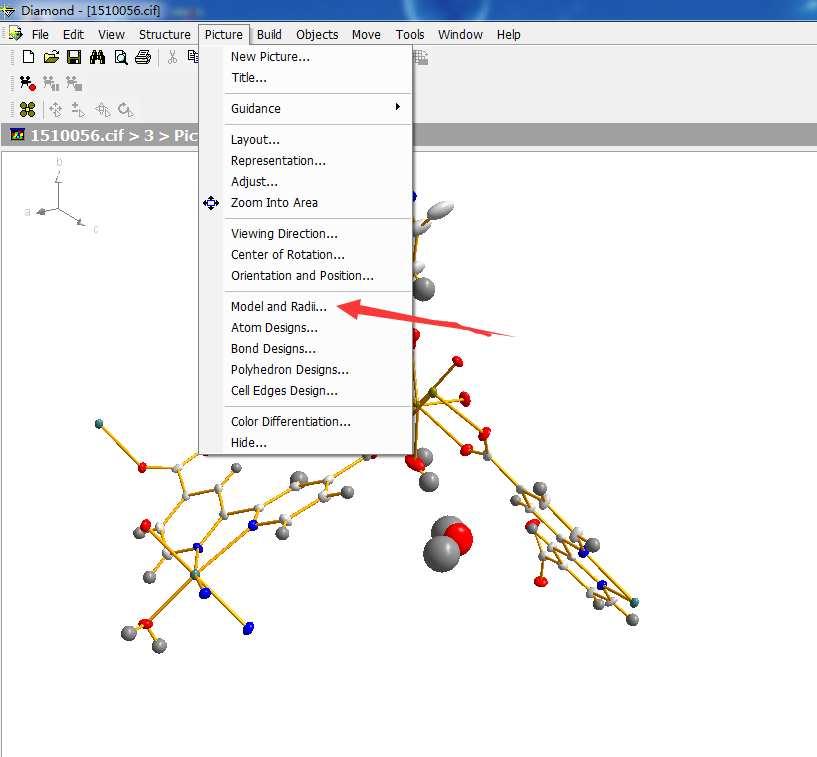
Task: Select Title... menu entry
Action: 305,78
